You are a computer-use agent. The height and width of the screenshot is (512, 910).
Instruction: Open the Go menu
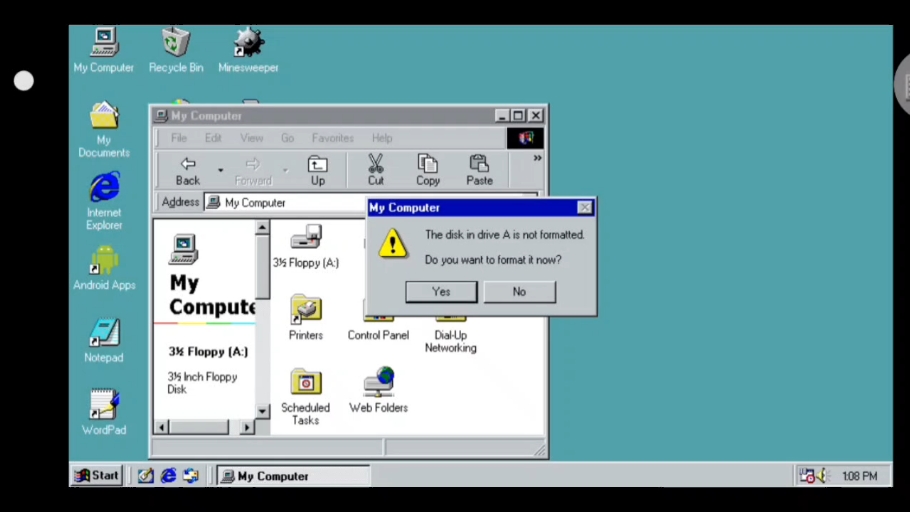pos(287,138)
